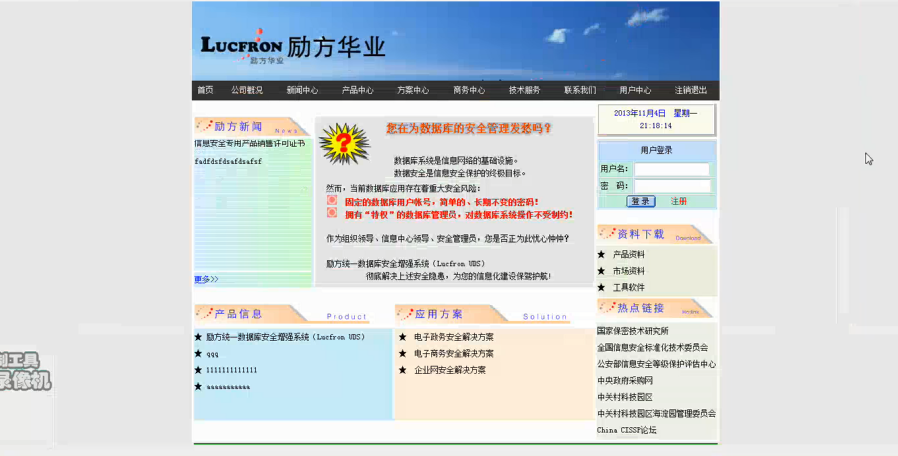Open news item fadfdsfdsafdsafsf
This screenshot has height=456, width=898.
coord(228,162)
